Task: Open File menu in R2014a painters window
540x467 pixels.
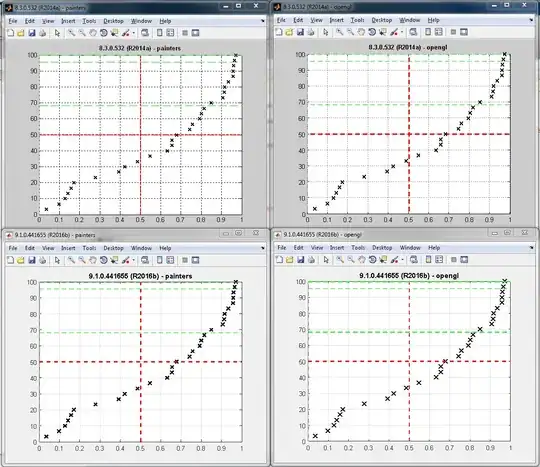Action: [13, 21]
